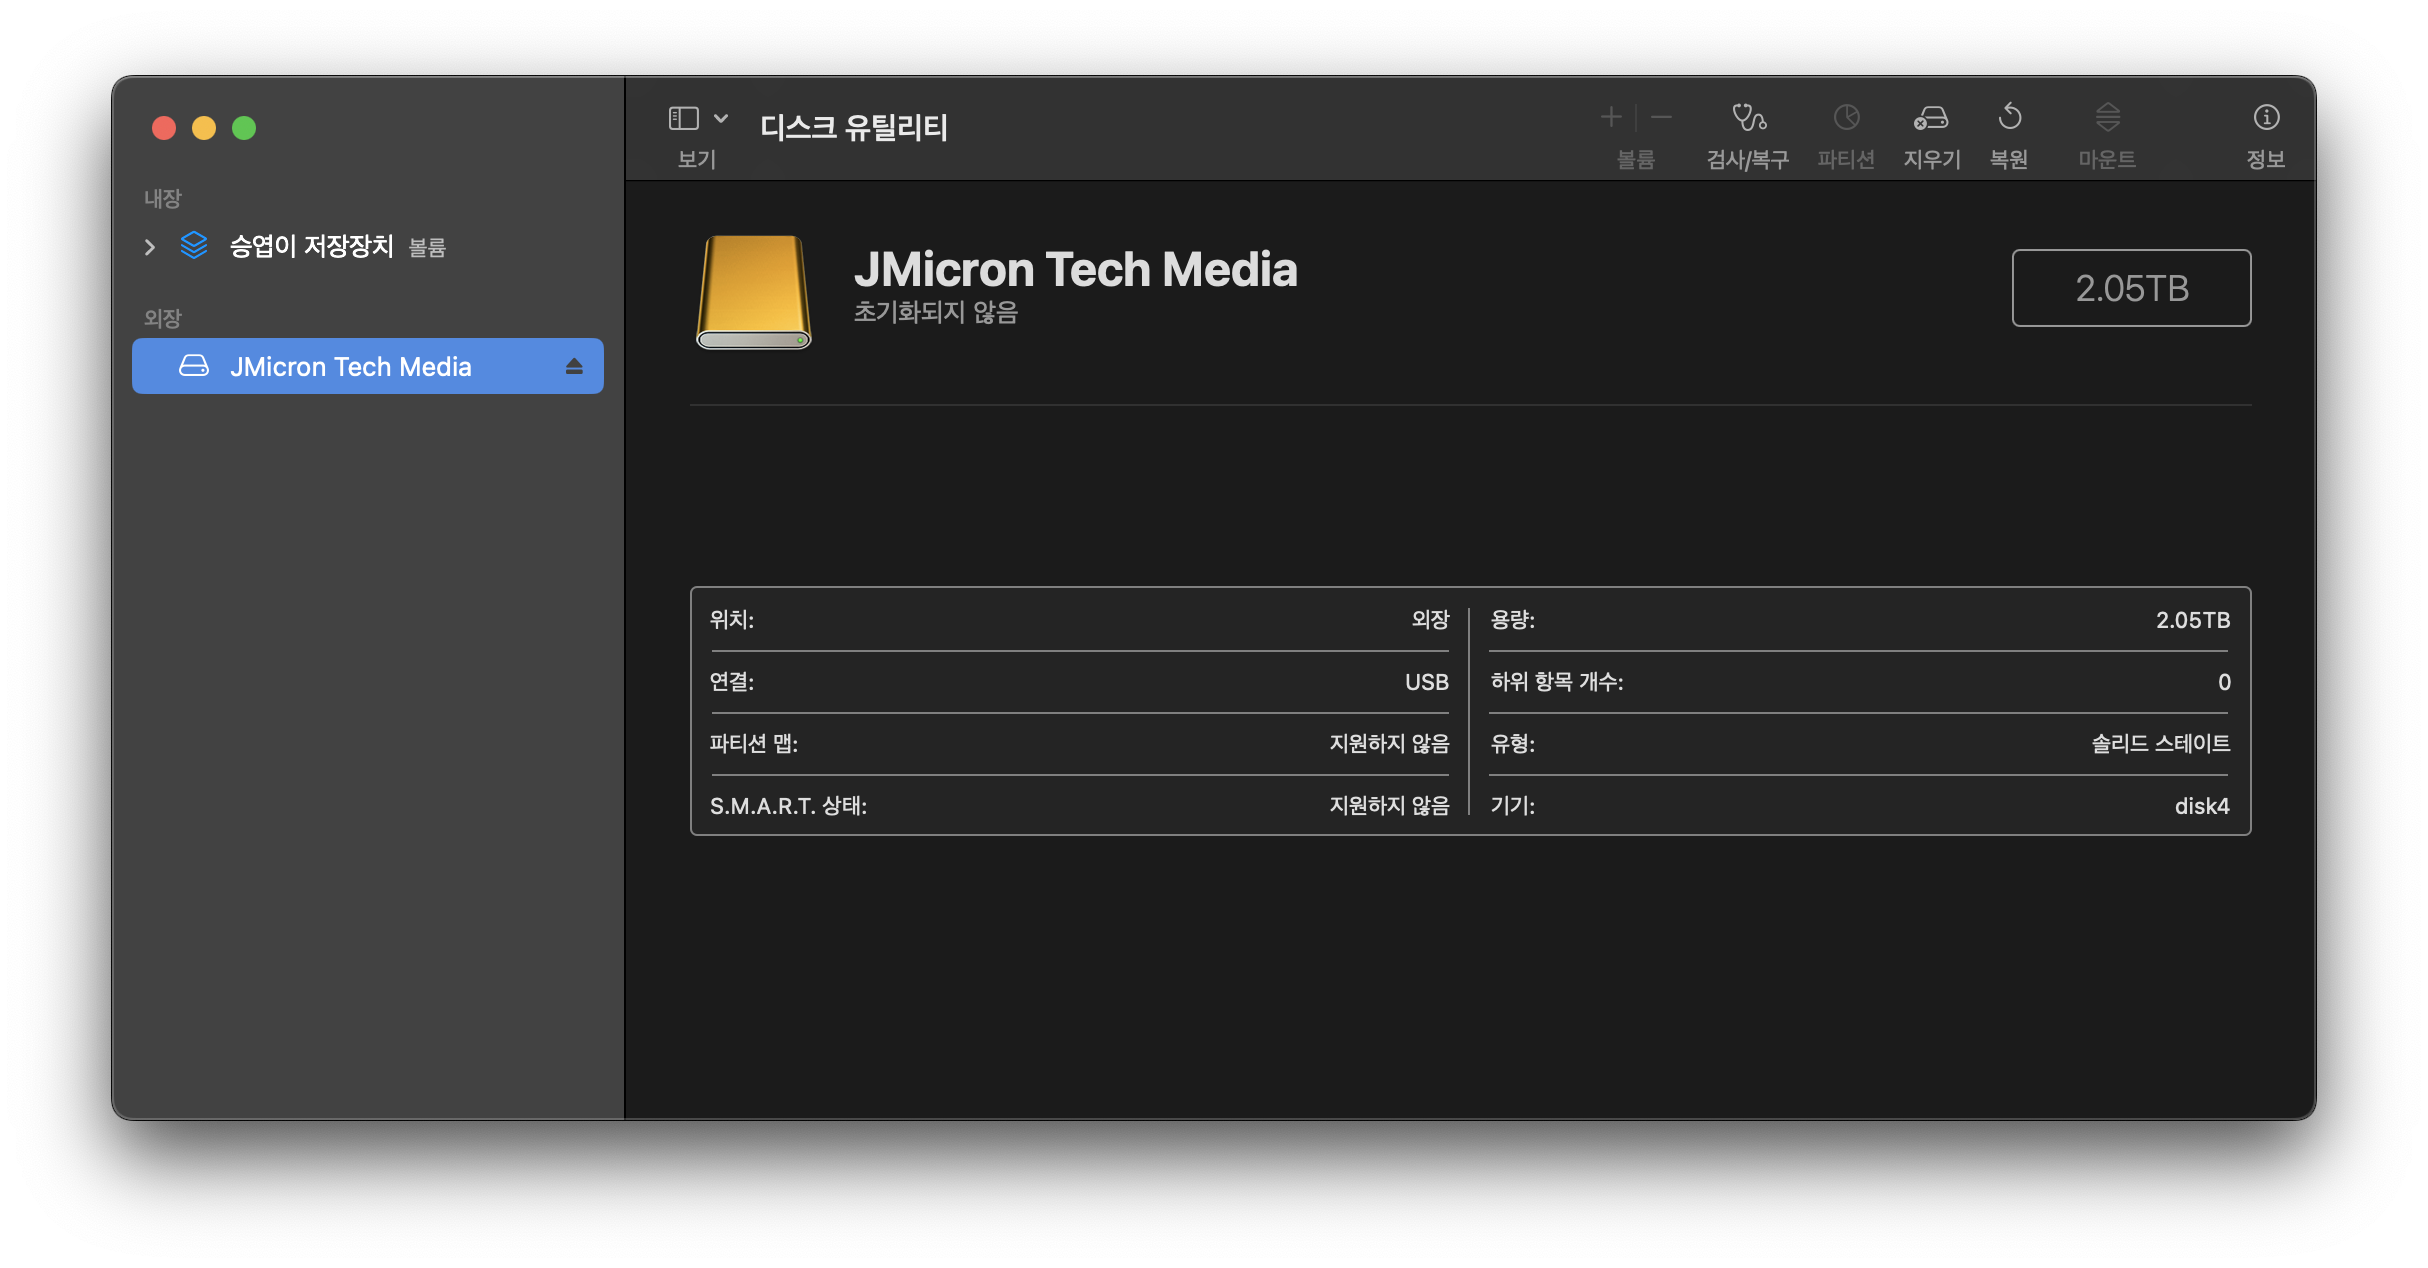The width and height of the screenshot is (2428, 1268).
Task: Click the add volume plus icon
Action: click(x=1611, y=118)
